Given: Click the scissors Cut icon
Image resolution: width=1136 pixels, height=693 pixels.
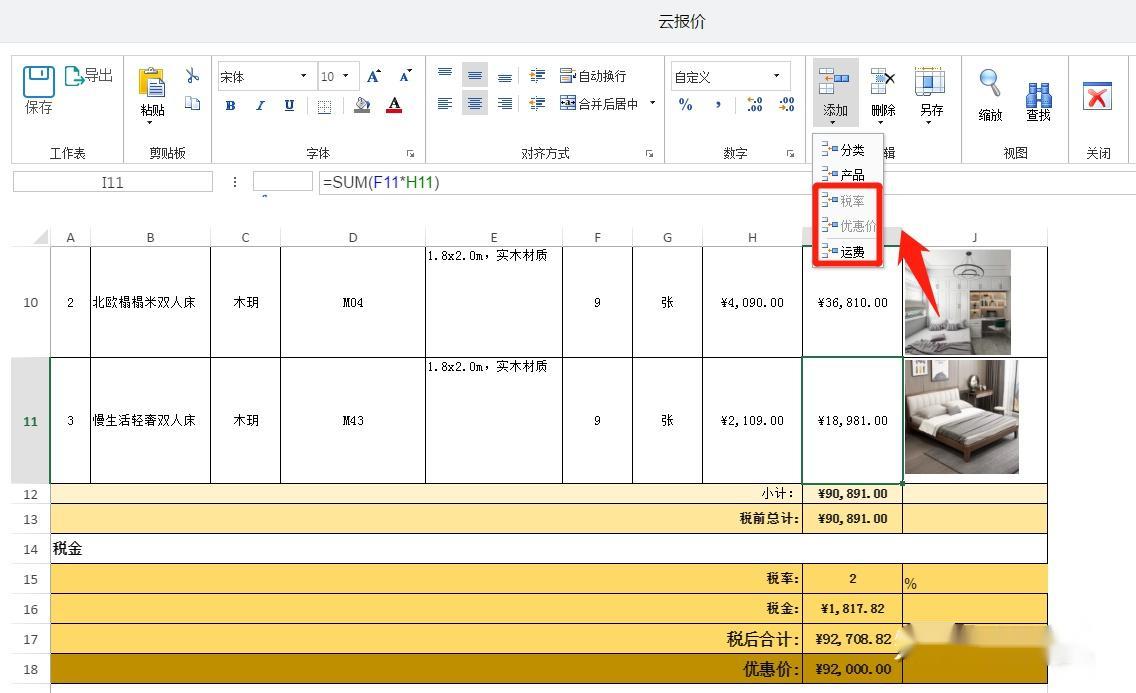Looking at the screenshot, I should tap(192, 73).
